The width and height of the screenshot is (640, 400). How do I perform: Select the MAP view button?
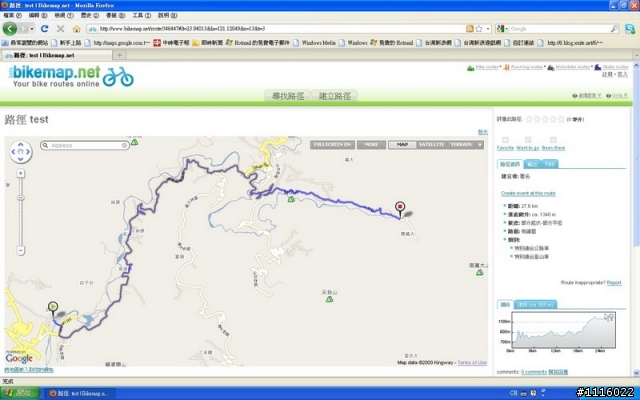point(402,145)
